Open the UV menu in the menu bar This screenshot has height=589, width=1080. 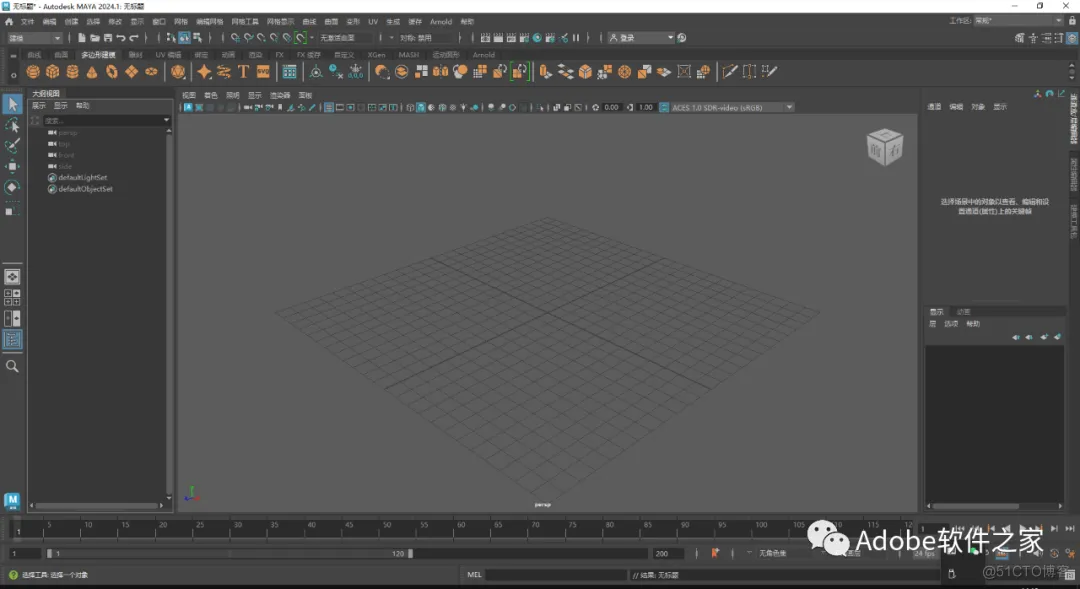(373, 21)
